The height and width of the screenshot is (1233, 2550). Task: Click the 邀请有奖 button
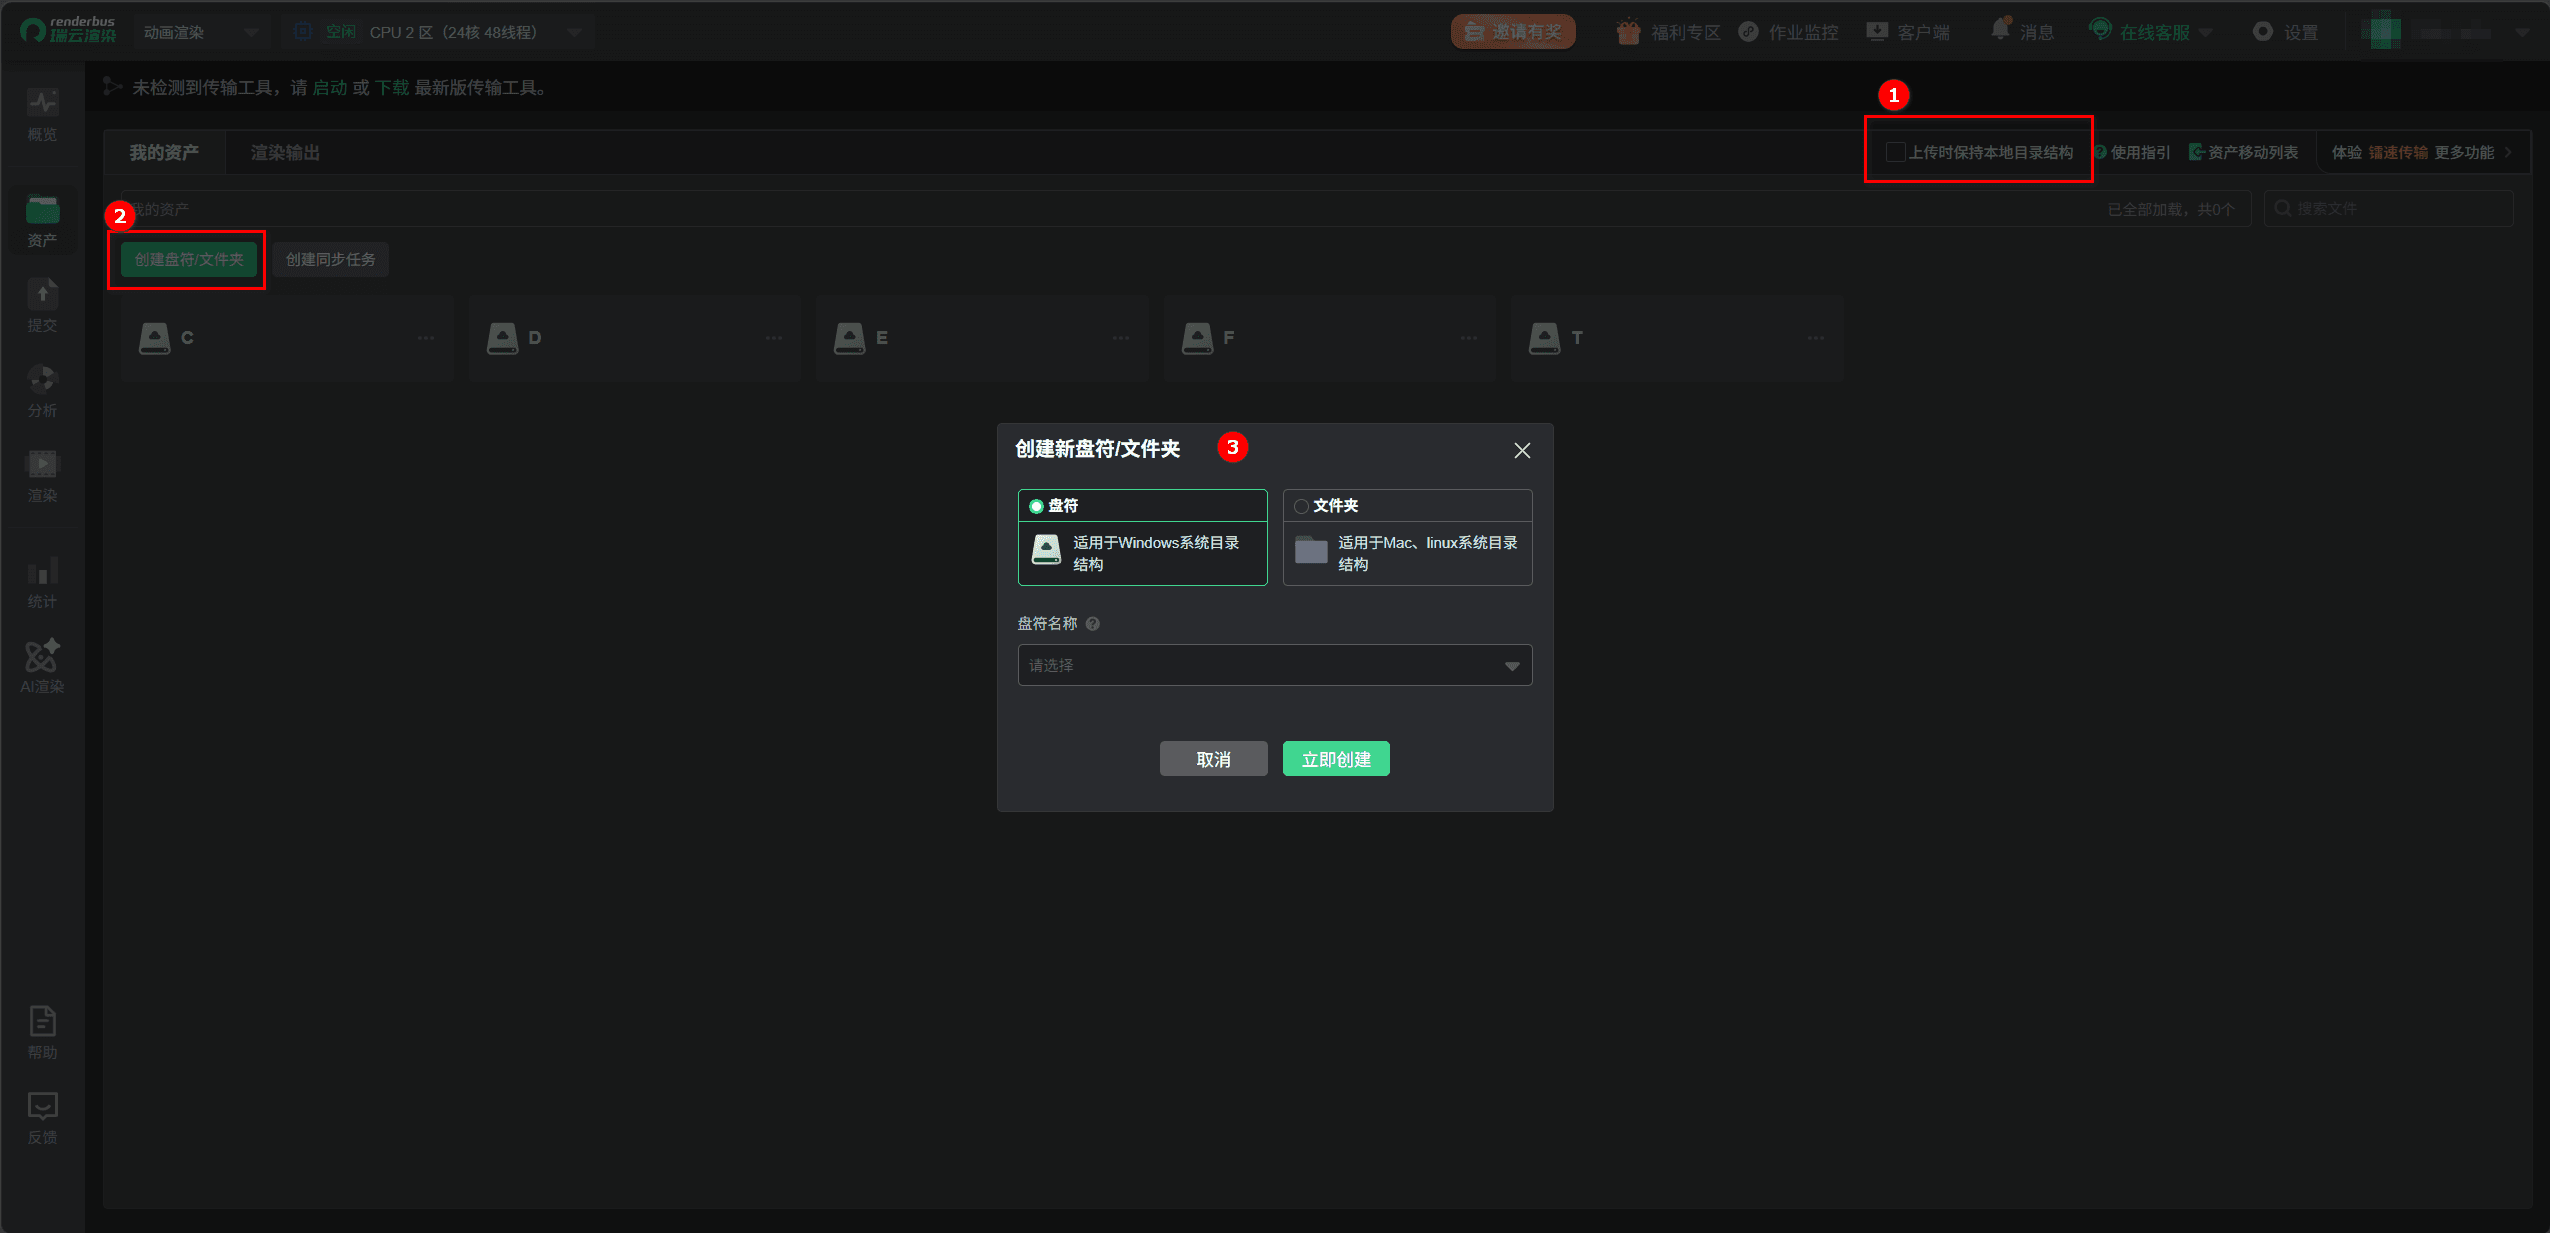click(x=1513, y=32)
